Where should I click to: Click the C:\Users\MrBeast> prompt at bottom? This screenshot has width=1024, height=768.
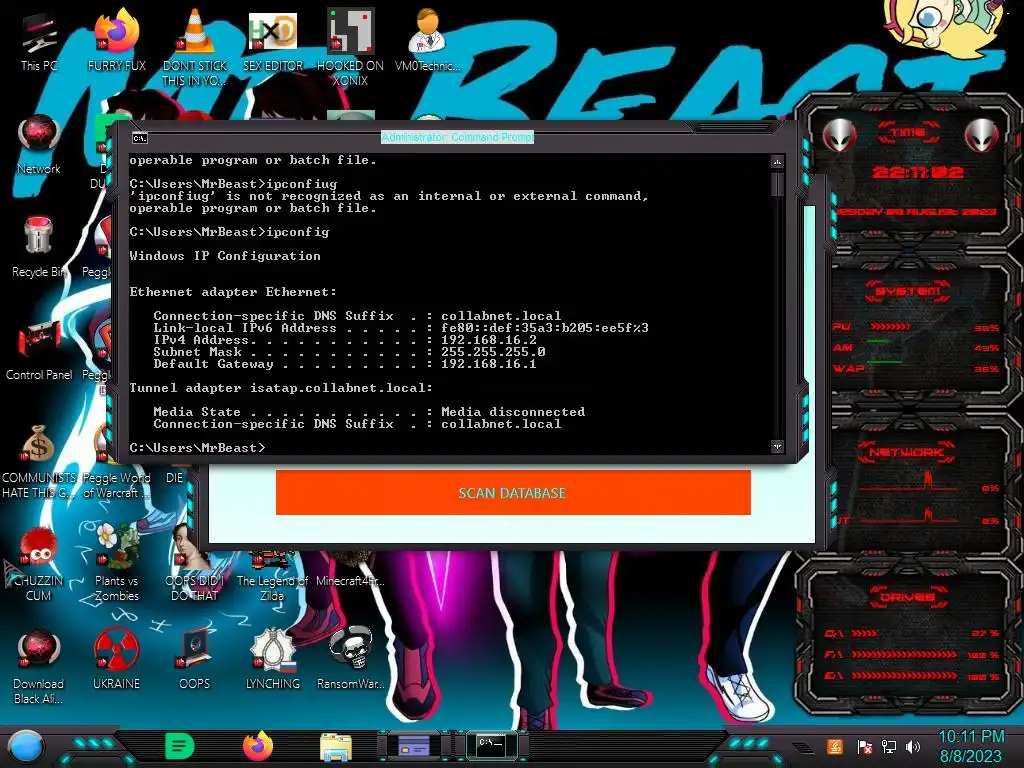point(197,448)
